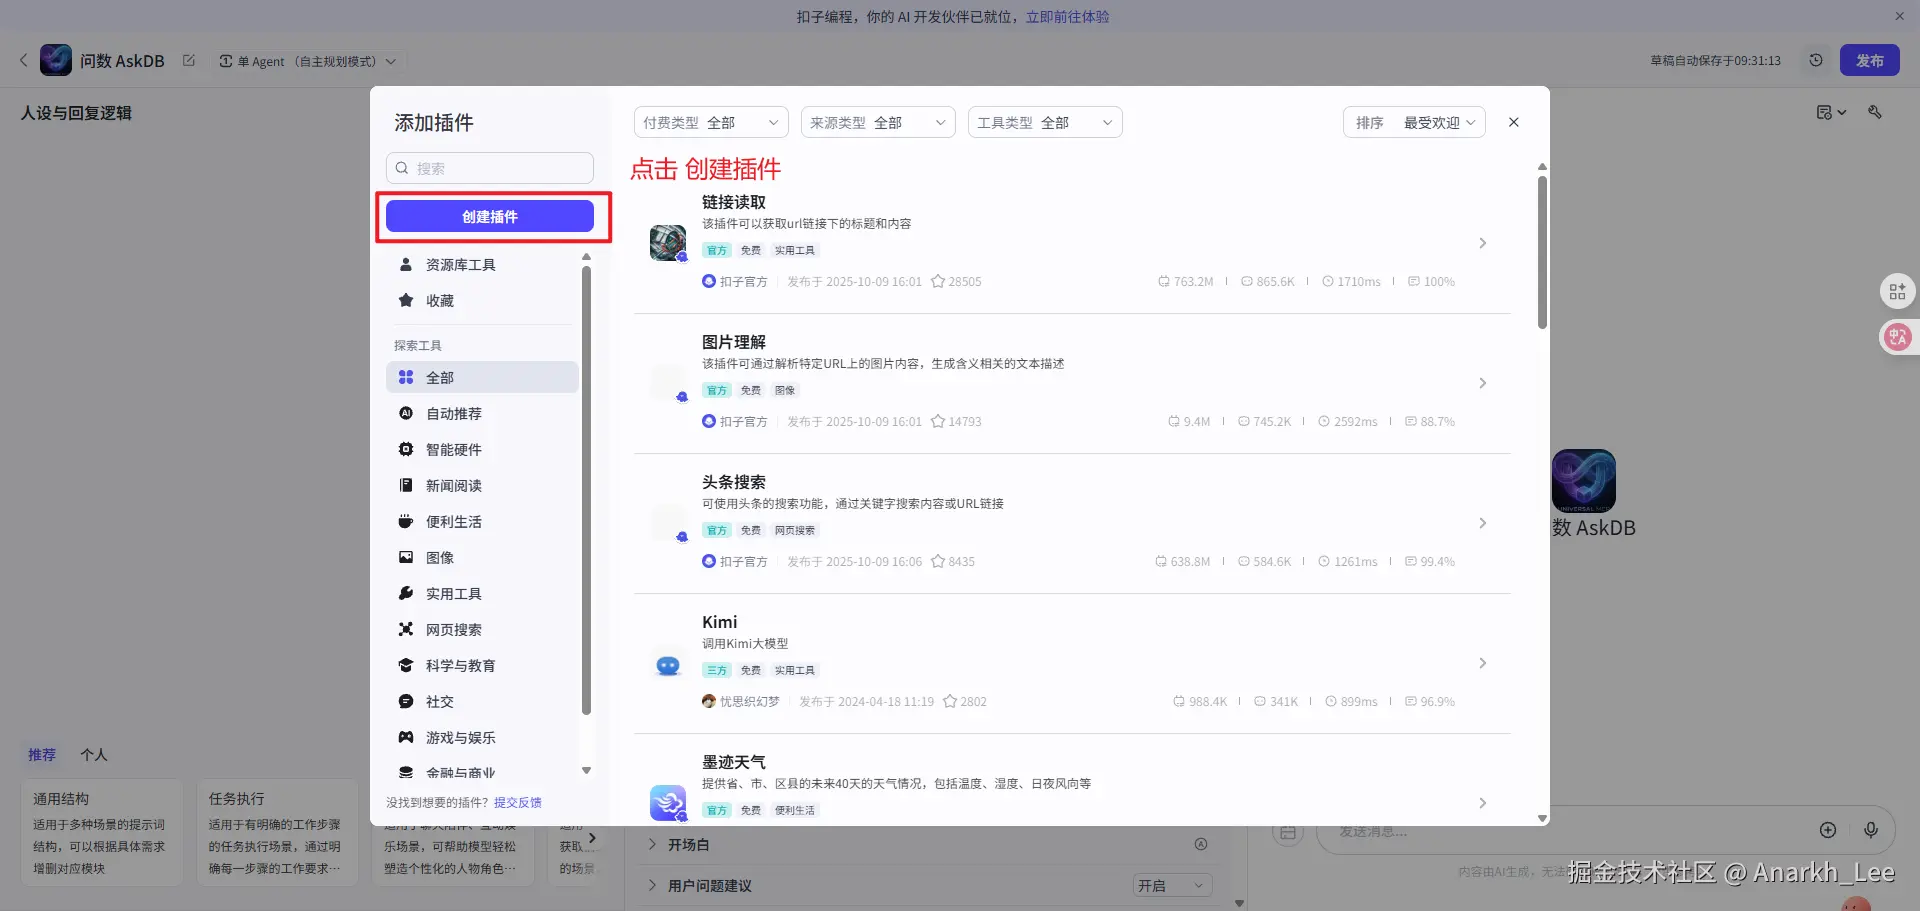Expand the 链接读取 plugin row chevron
This screenshot has height=911, width=1920.
pos(1483,243)
